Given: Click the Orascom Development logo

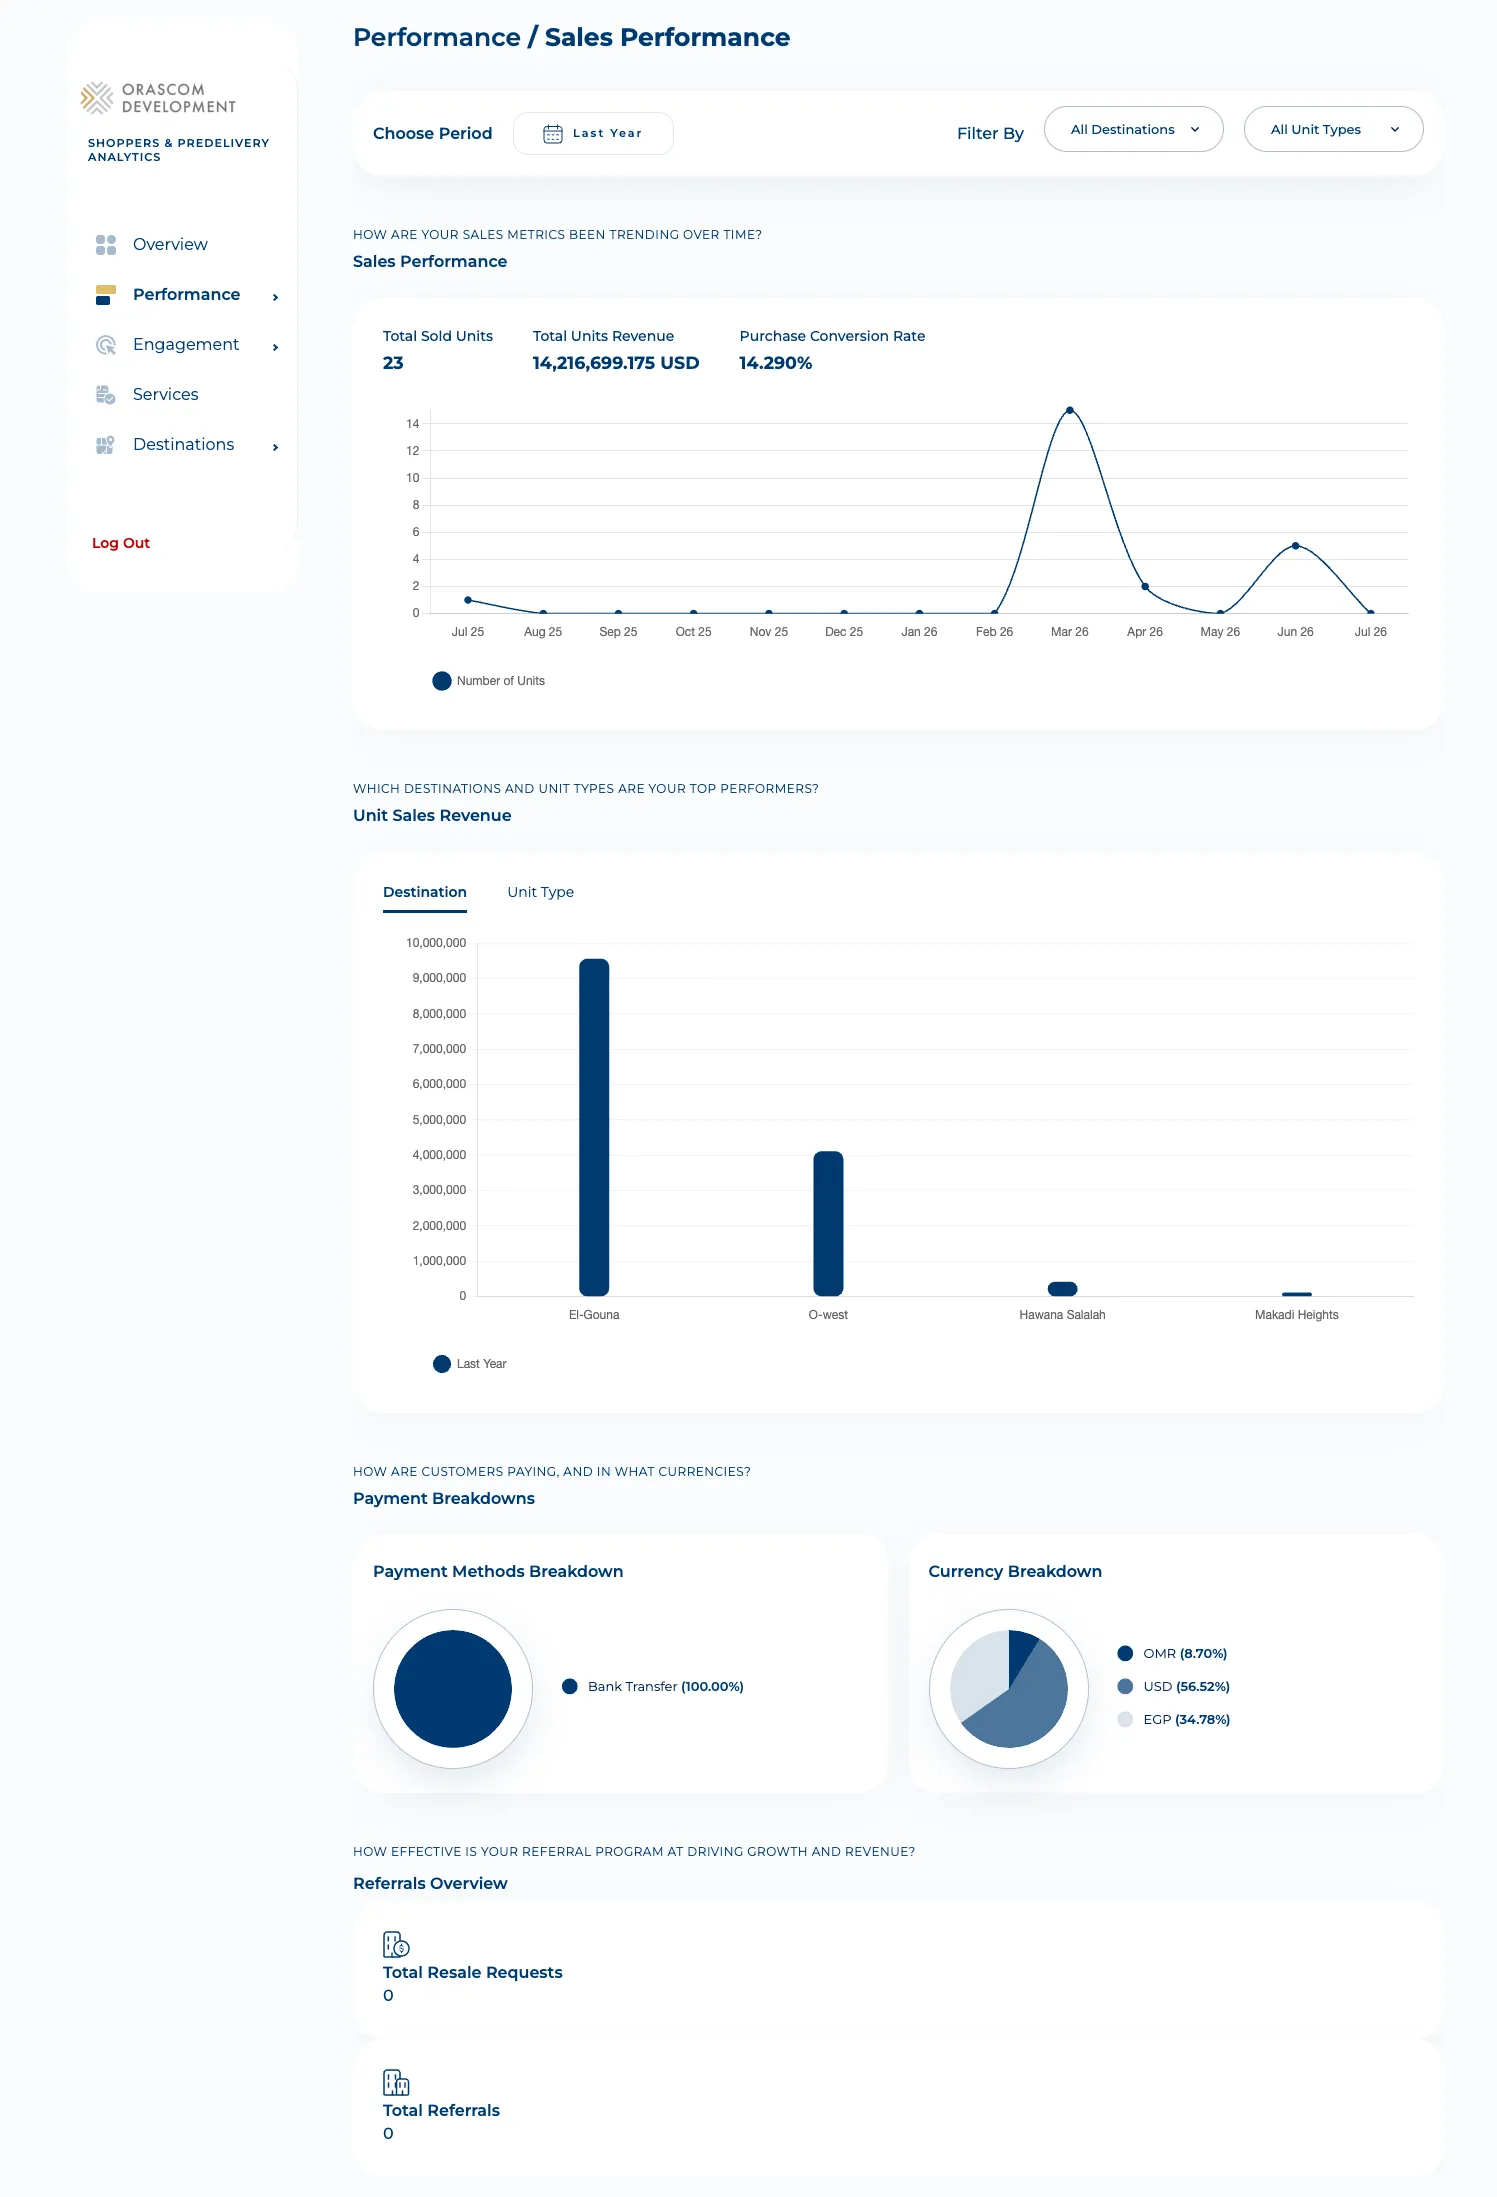Looking at the screenshot, I should pyautogui.click(x=158, y=98).
